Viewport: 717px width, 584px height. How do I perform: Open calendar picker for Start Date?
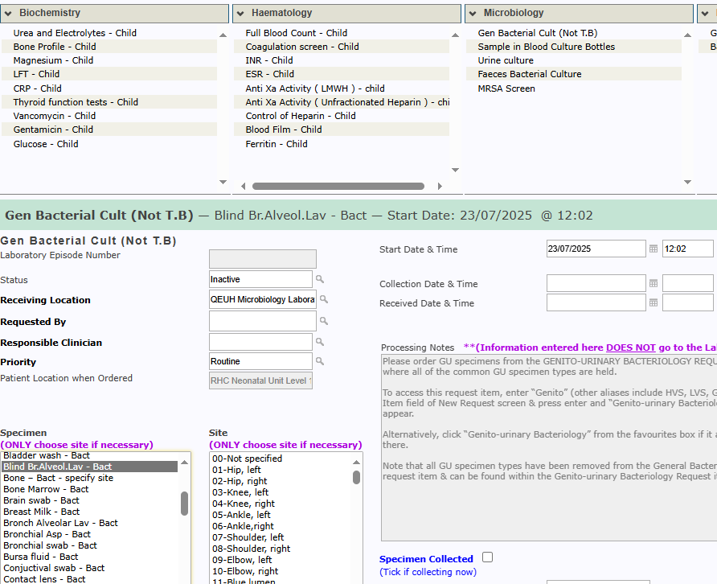point(654,249)
